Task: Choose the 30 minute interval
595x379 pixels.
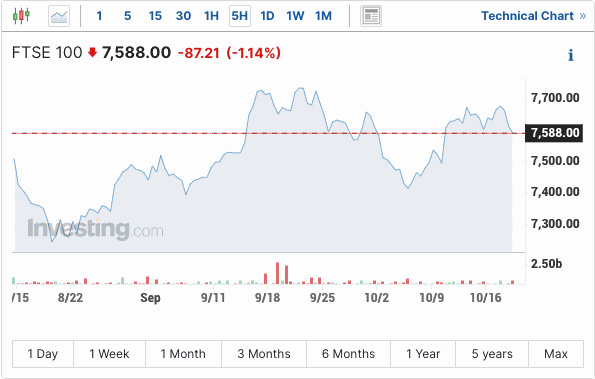Action: 183,16
